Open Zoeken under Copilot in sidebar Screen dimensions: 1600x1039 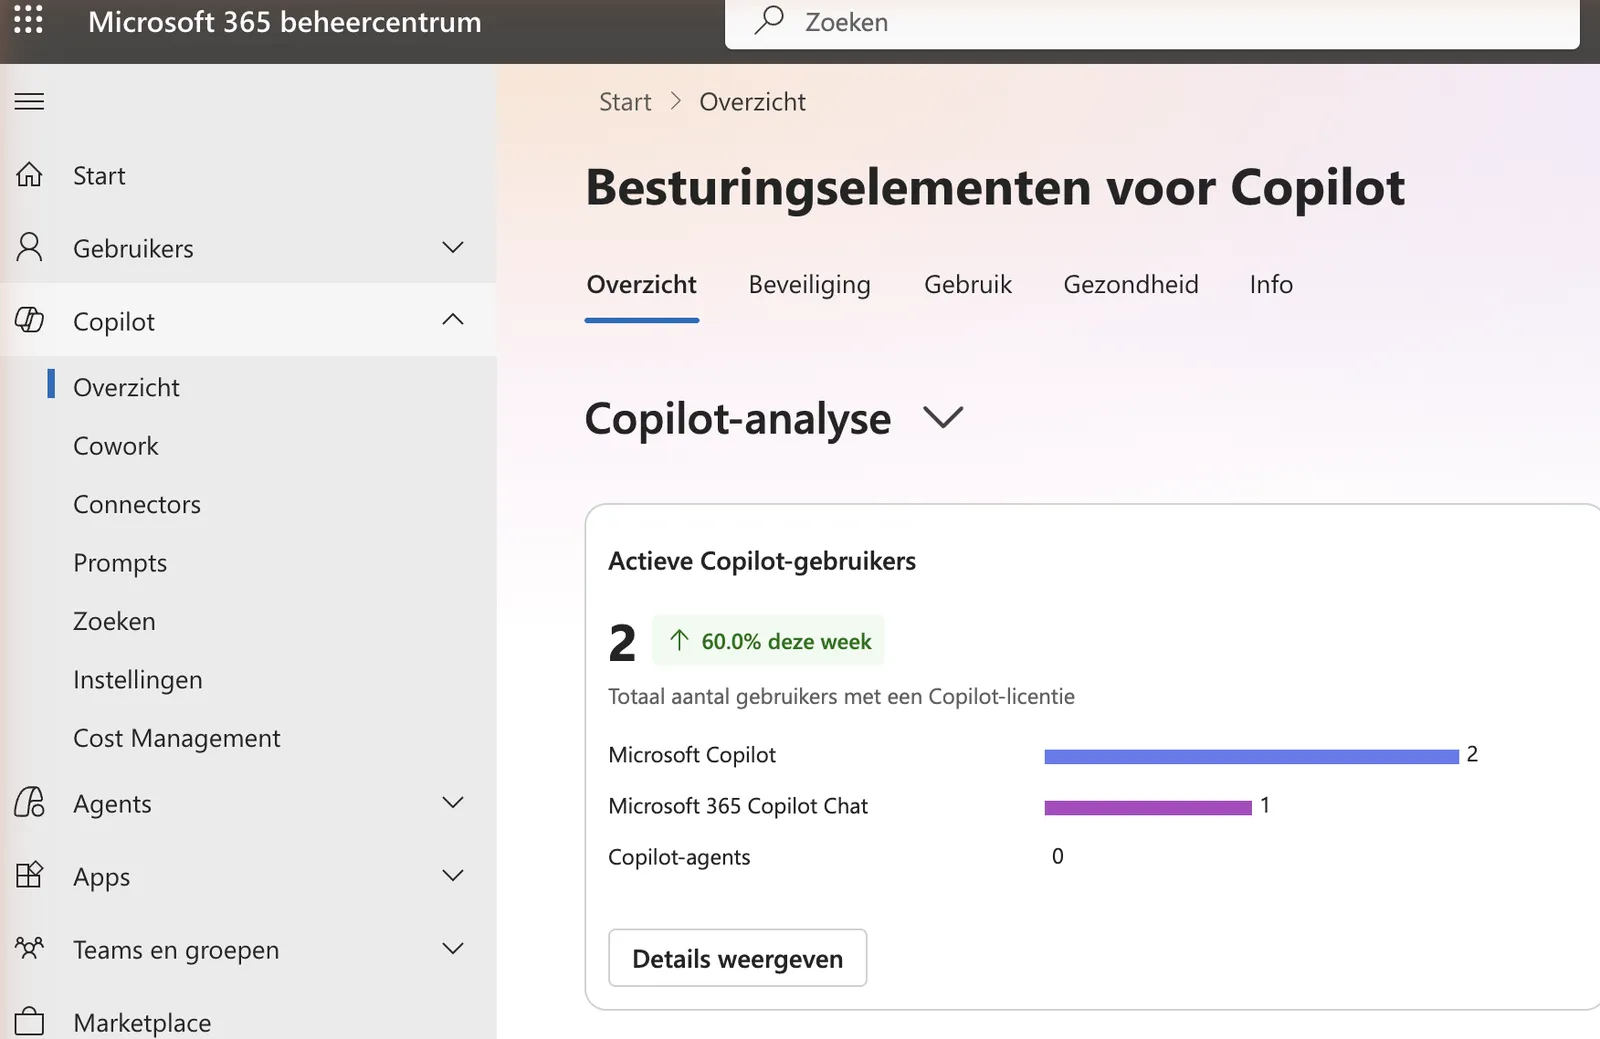[114, 621]
